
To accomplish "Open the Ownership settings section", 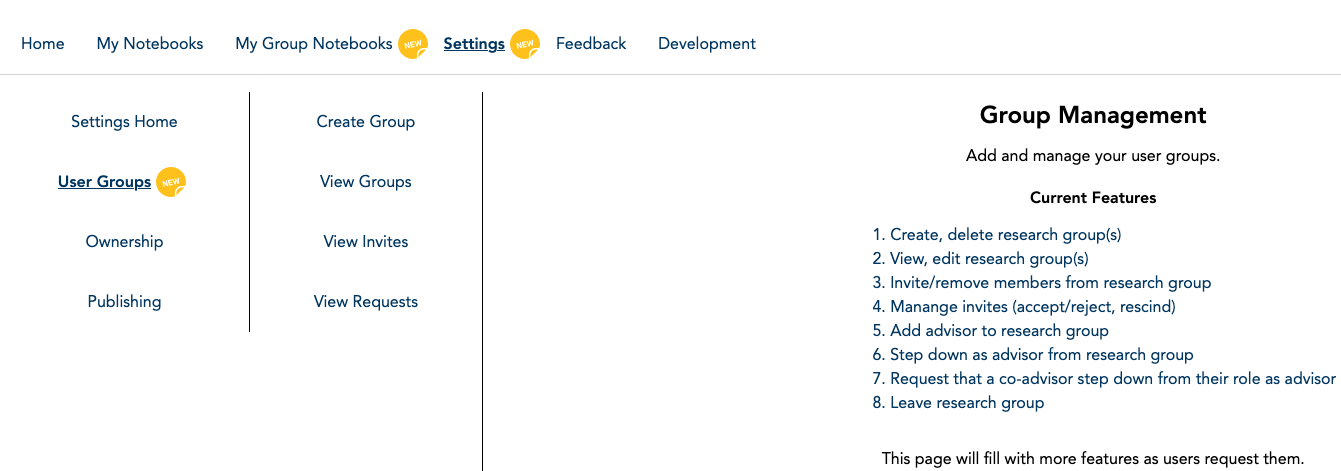I will (x=124, y=242).
